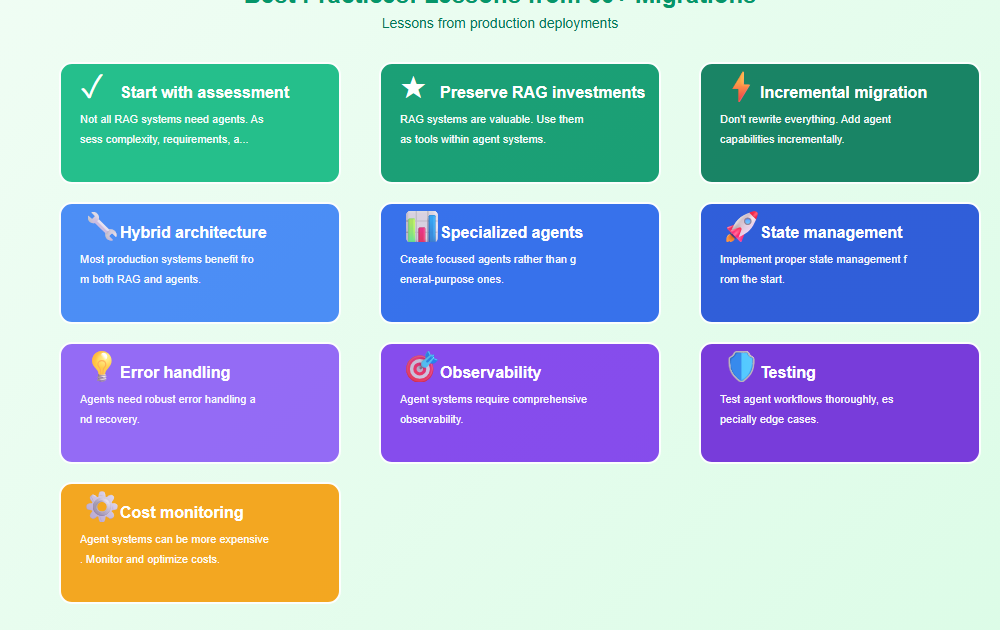
Task: Click the "Lessons from production deployments" subtitle
Action: tap(500, 23)
